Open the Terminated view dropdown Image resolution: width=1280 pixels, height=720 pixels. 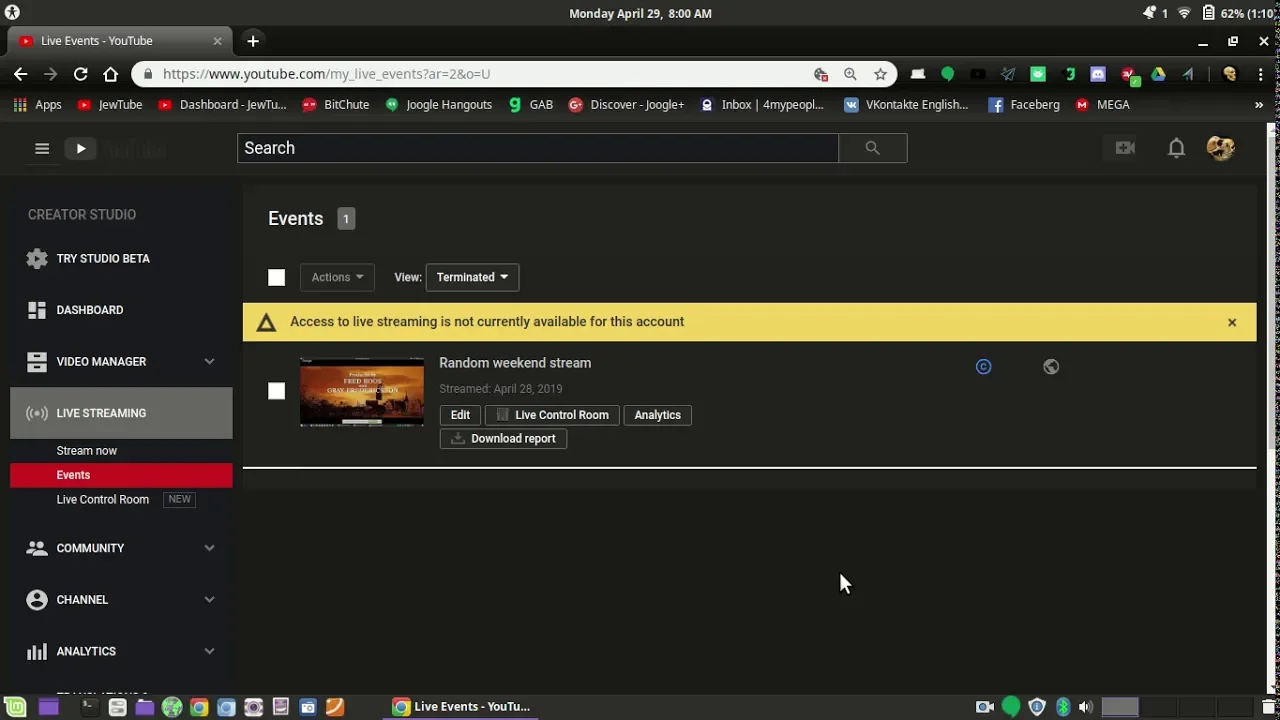click(x=472, y=277)
